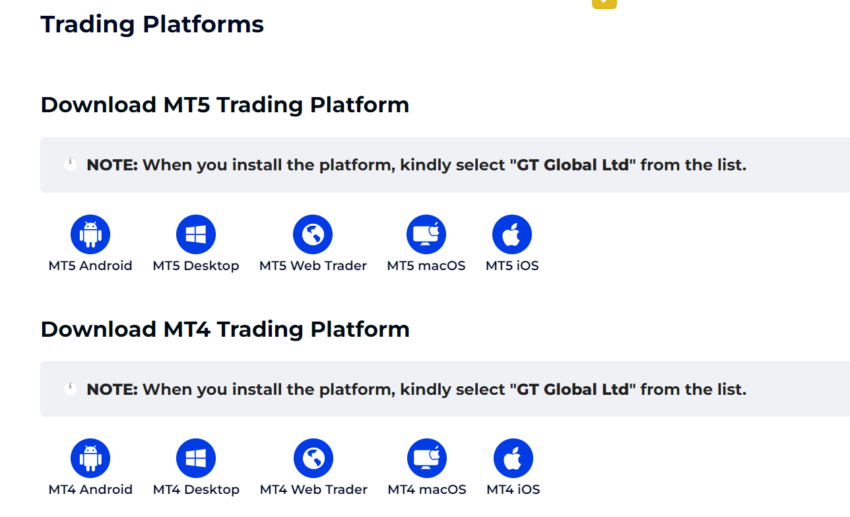850x517 pixels.
Task: Click the info icon in MT5 note
Action: pos(70,164)
